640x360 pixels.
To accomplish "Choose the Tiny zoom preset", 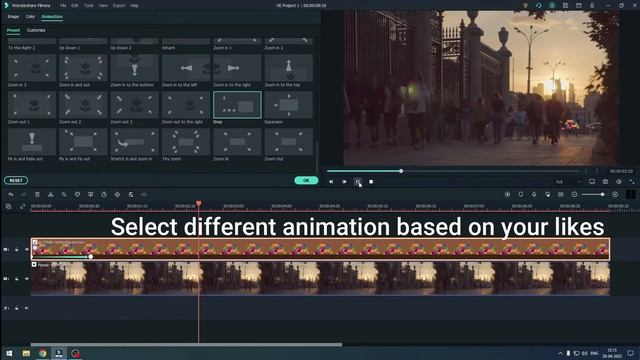I will (x=186, y=145).
